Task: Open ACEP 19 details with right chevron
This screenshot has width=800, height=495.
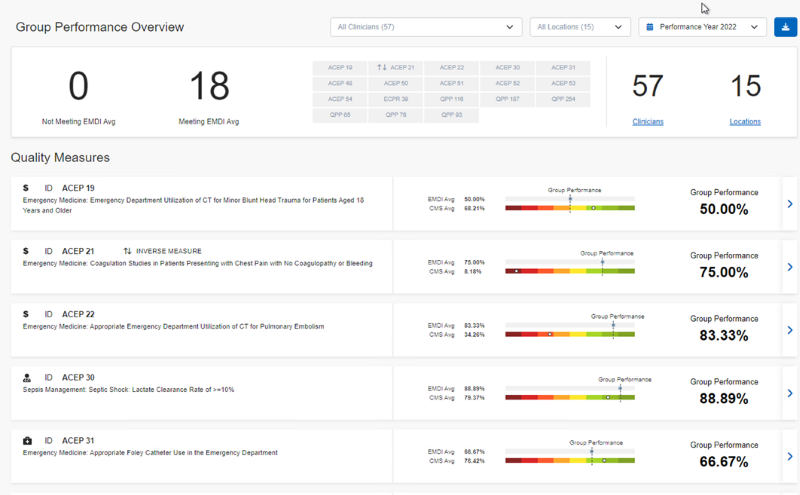Action: (789, 204)
